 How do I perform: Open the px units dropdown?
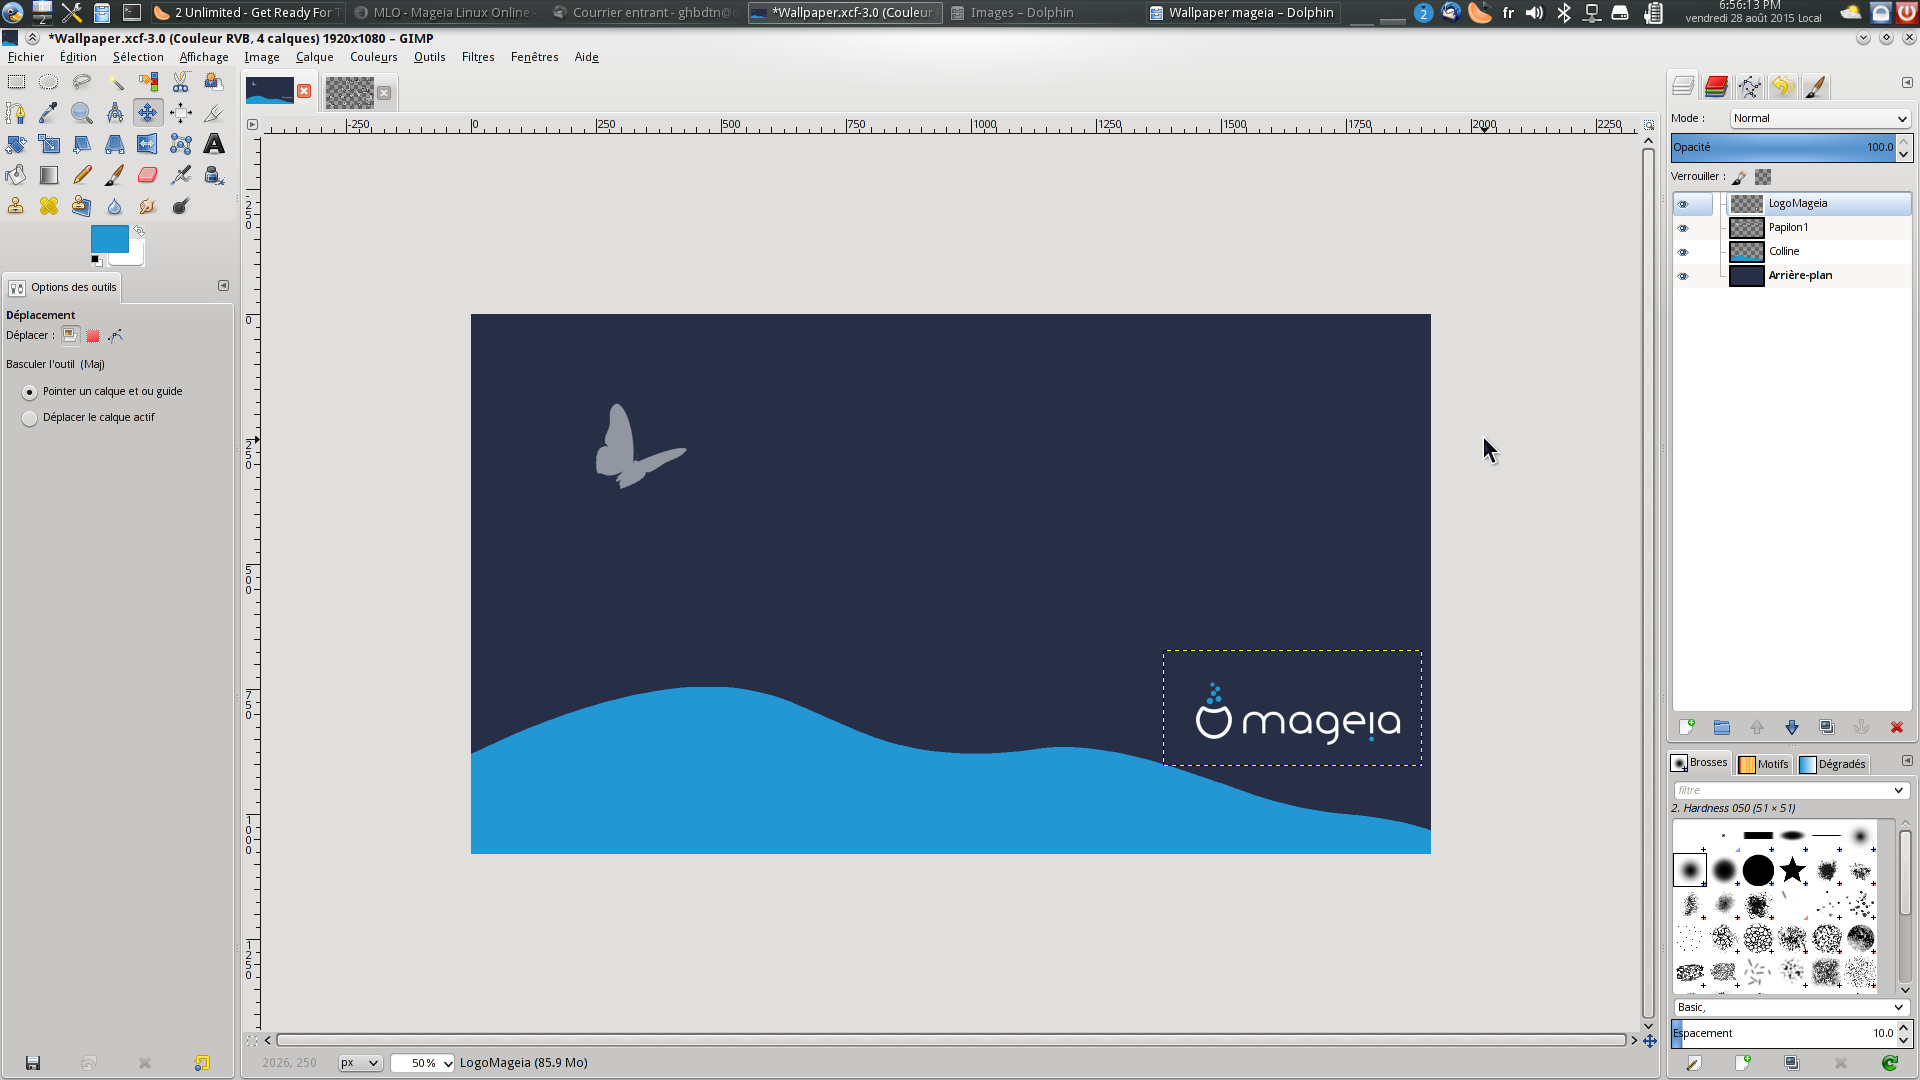point(359,1063)
